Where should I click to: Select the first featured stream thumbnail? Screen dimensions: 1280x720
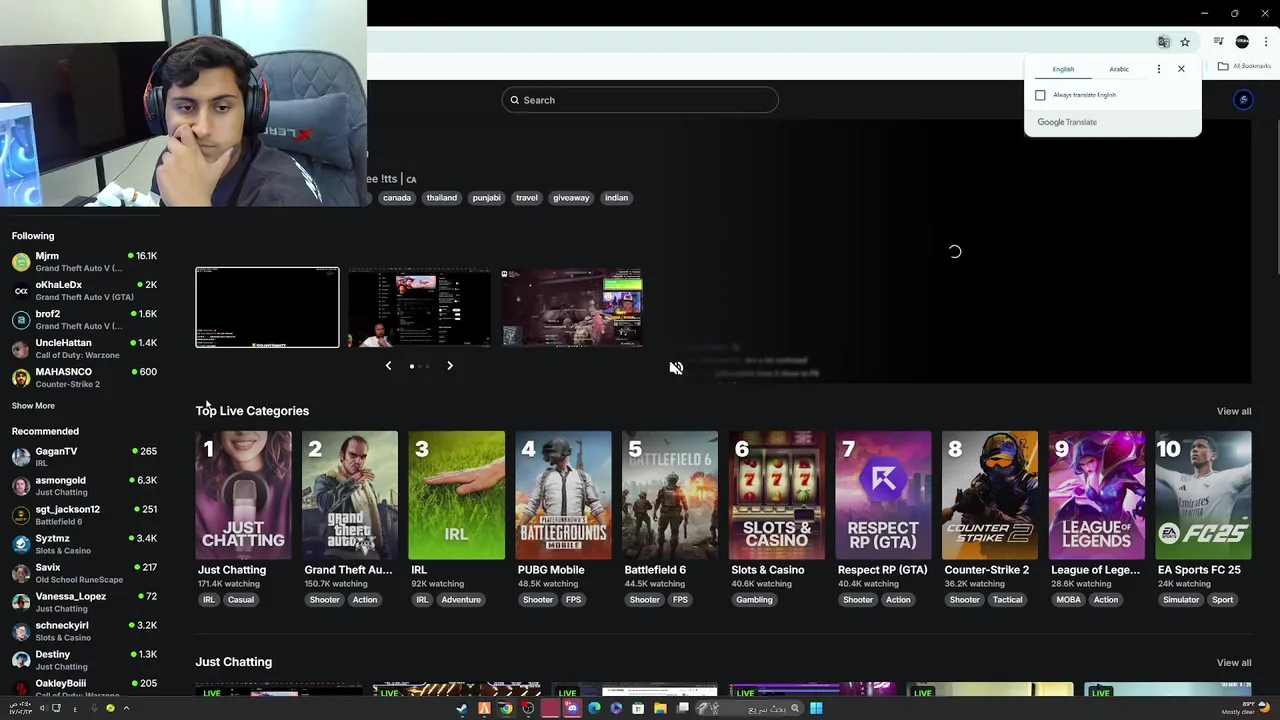coord(267,307)
